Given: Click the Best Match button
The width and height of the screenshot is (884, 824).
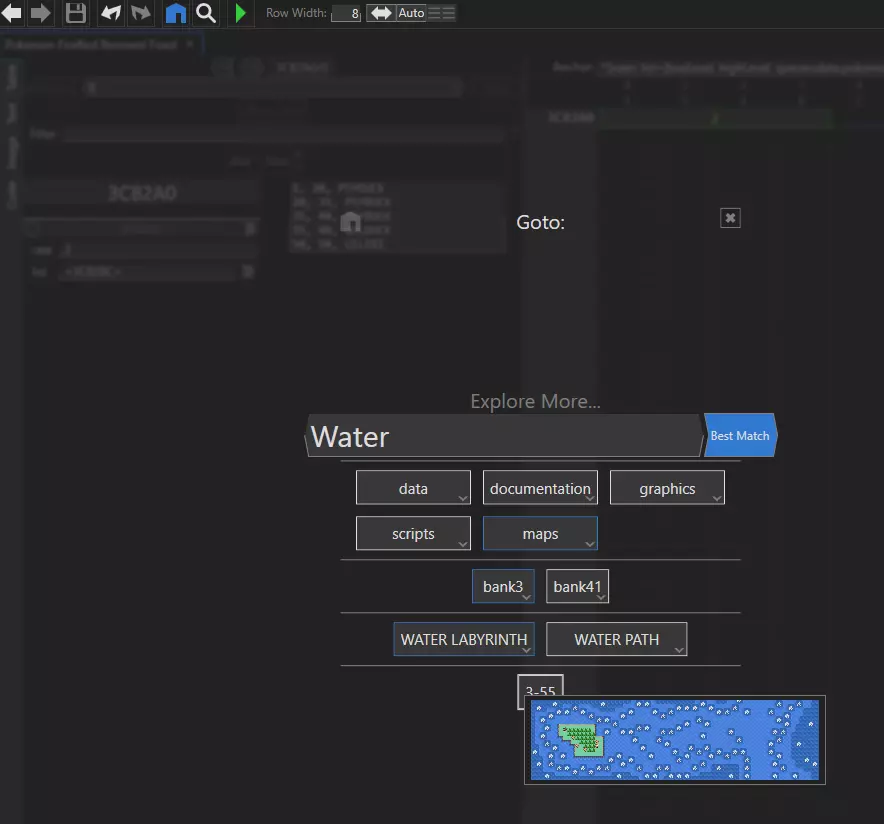Looking at the screenshot, I should [x=740, y=436].
